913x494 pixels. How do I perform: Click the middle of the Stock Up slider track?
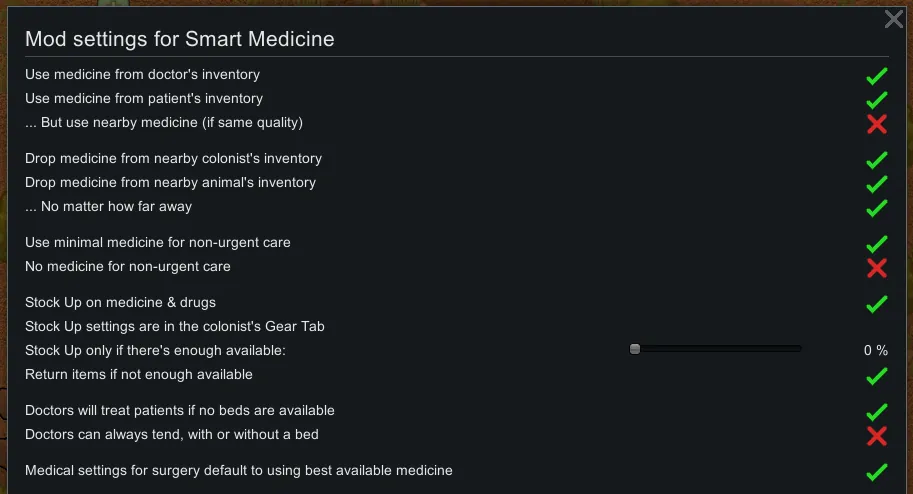pyautogui.click(x=718, y=349)
